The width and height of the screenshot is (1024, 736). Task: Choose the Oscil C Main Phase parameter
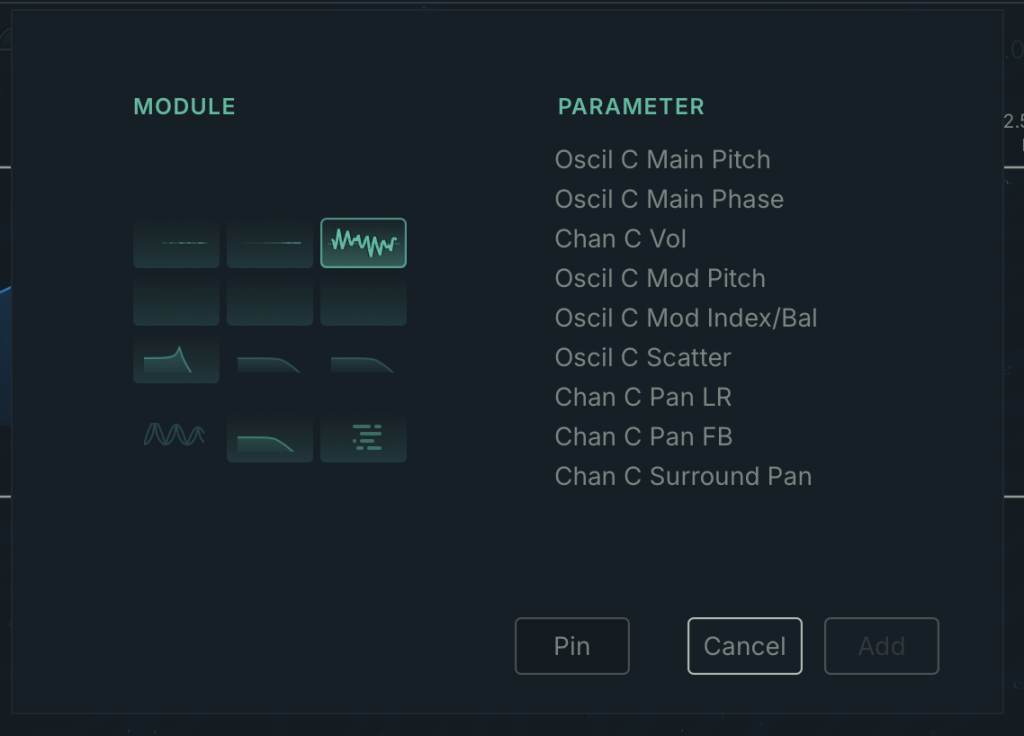pos(669,199)
